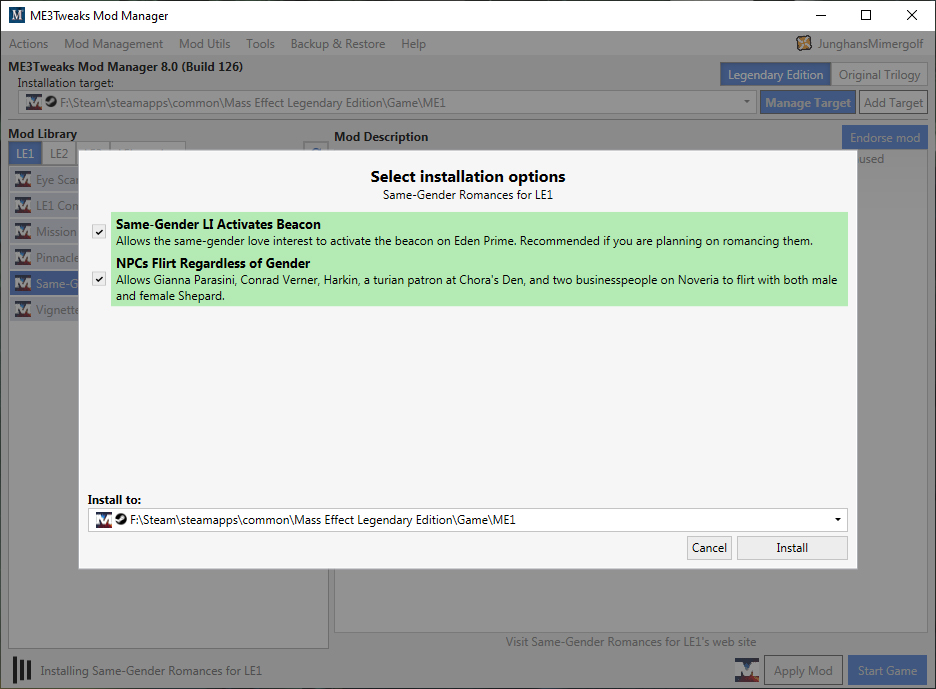Click the status text Installing Same-Gender Romances for LE1
936x689 pixels.
pos(151,670)
